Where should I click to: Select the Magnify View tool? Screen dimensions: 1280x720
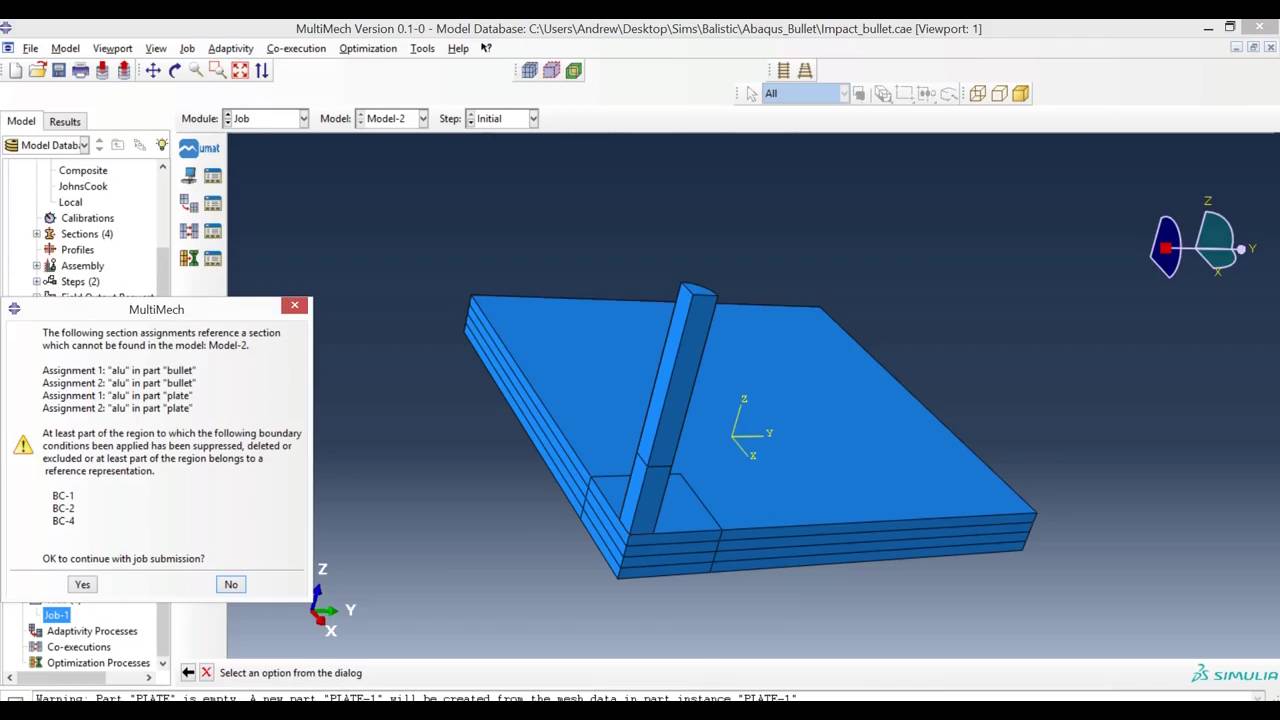tap(196, 70)
